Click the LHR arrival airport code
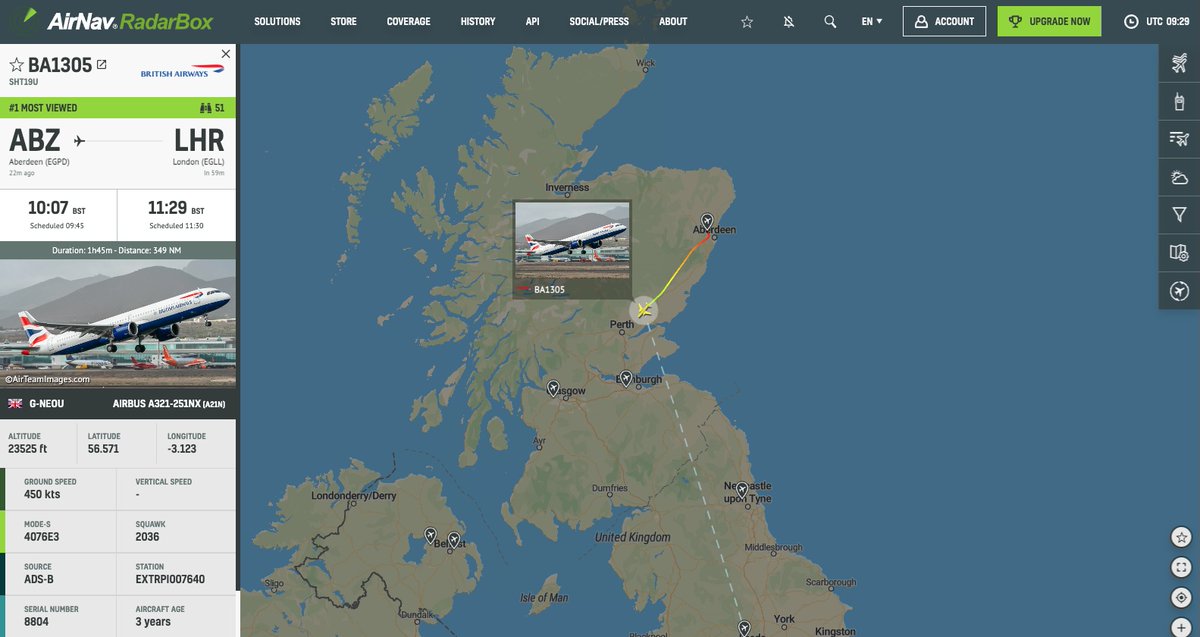Image resolution: width=1200 pixels, height=637 pixels. (199, 140)
